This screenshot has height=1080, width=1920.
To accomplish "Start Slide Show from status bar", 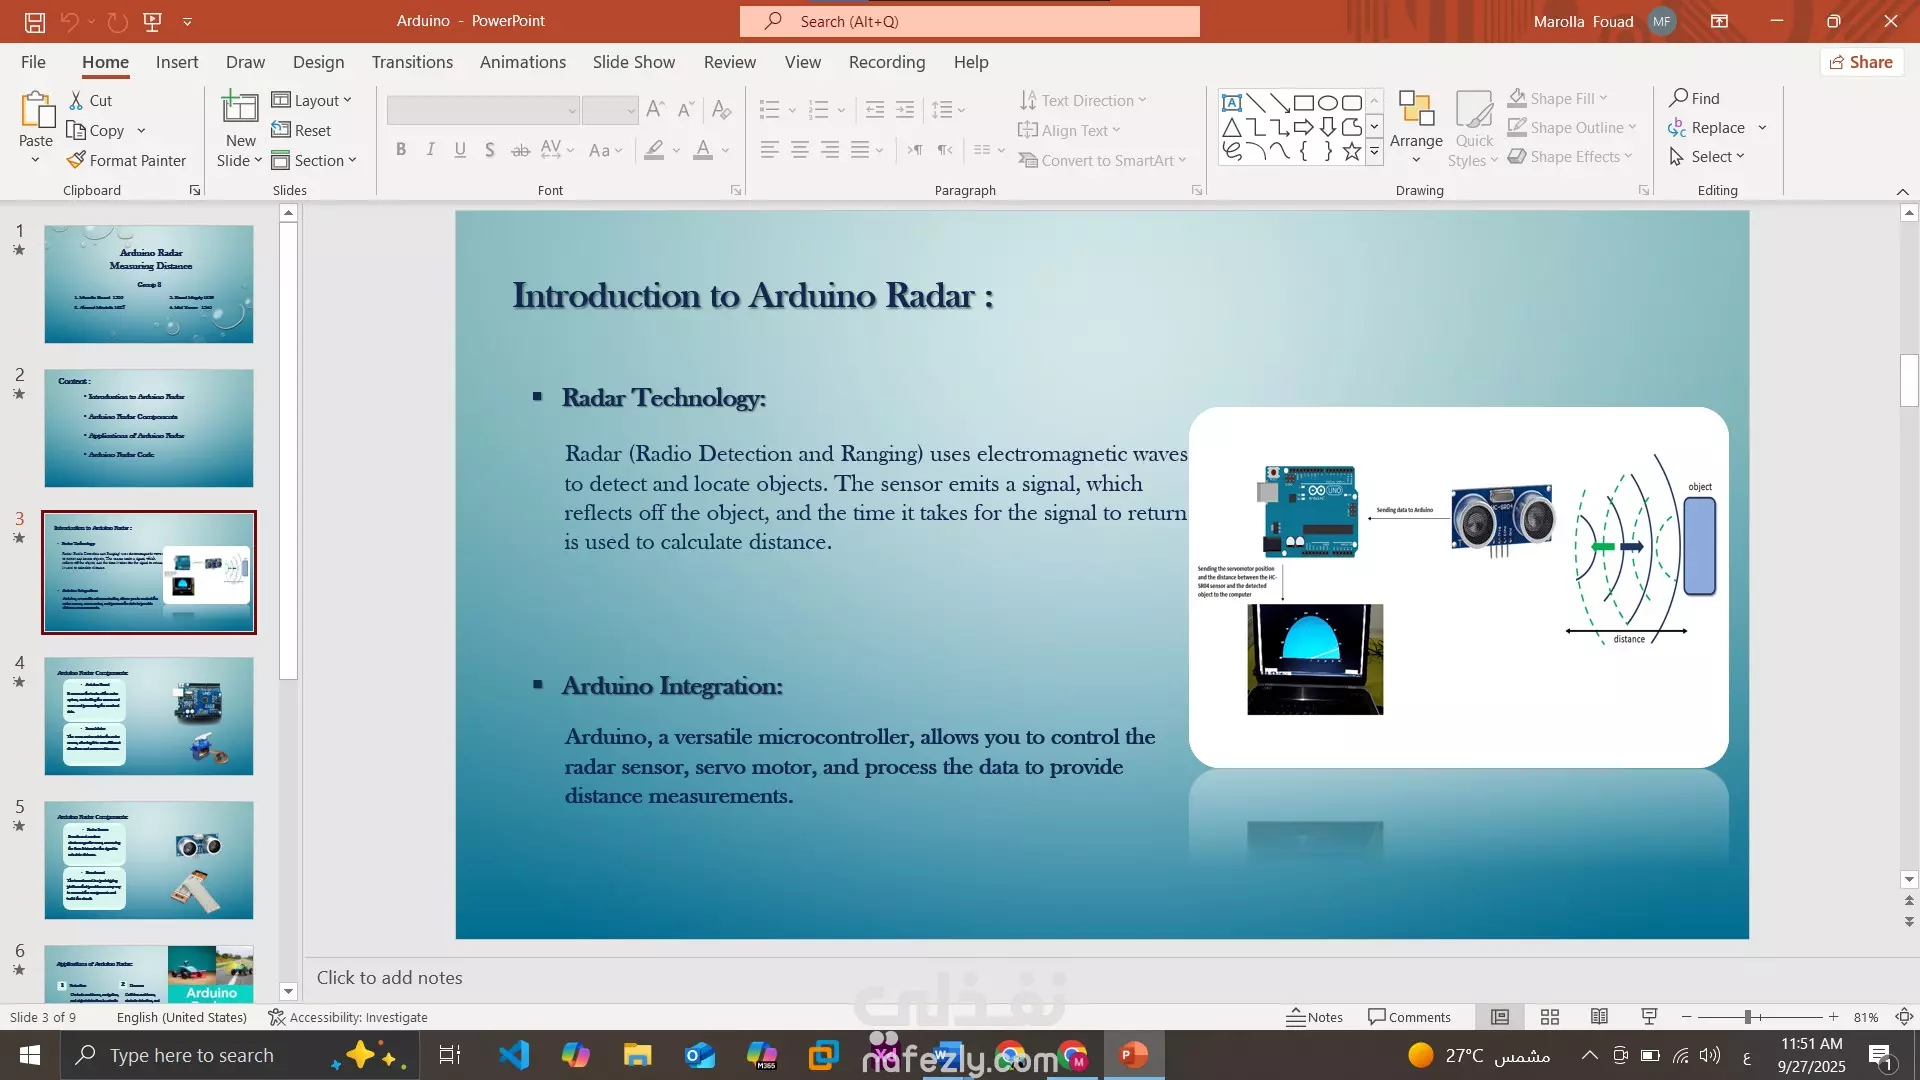I will click(1649, 1017).
